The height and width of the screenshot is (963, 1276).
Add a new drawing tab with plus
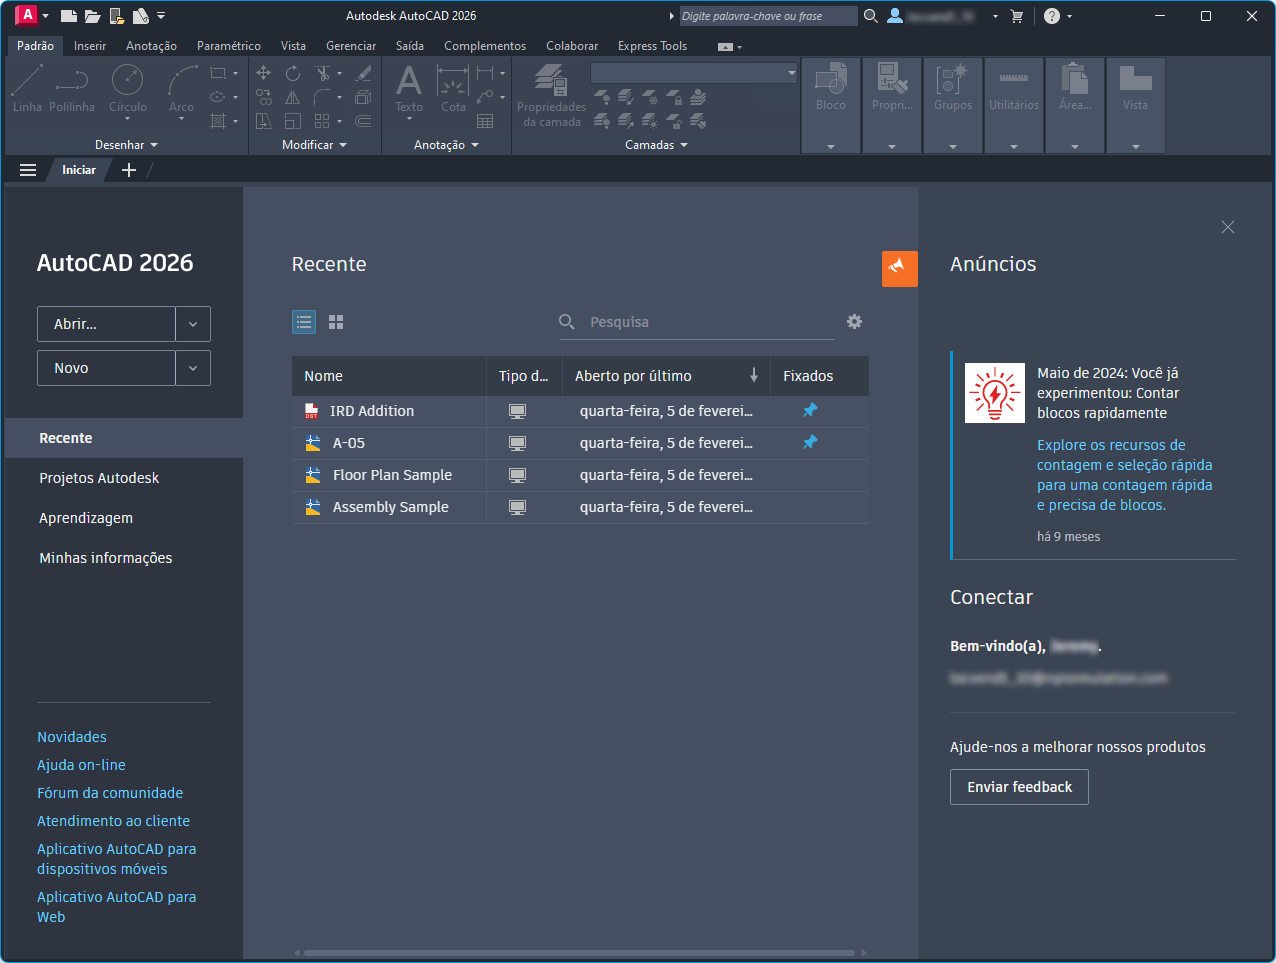tap(128, 170)
